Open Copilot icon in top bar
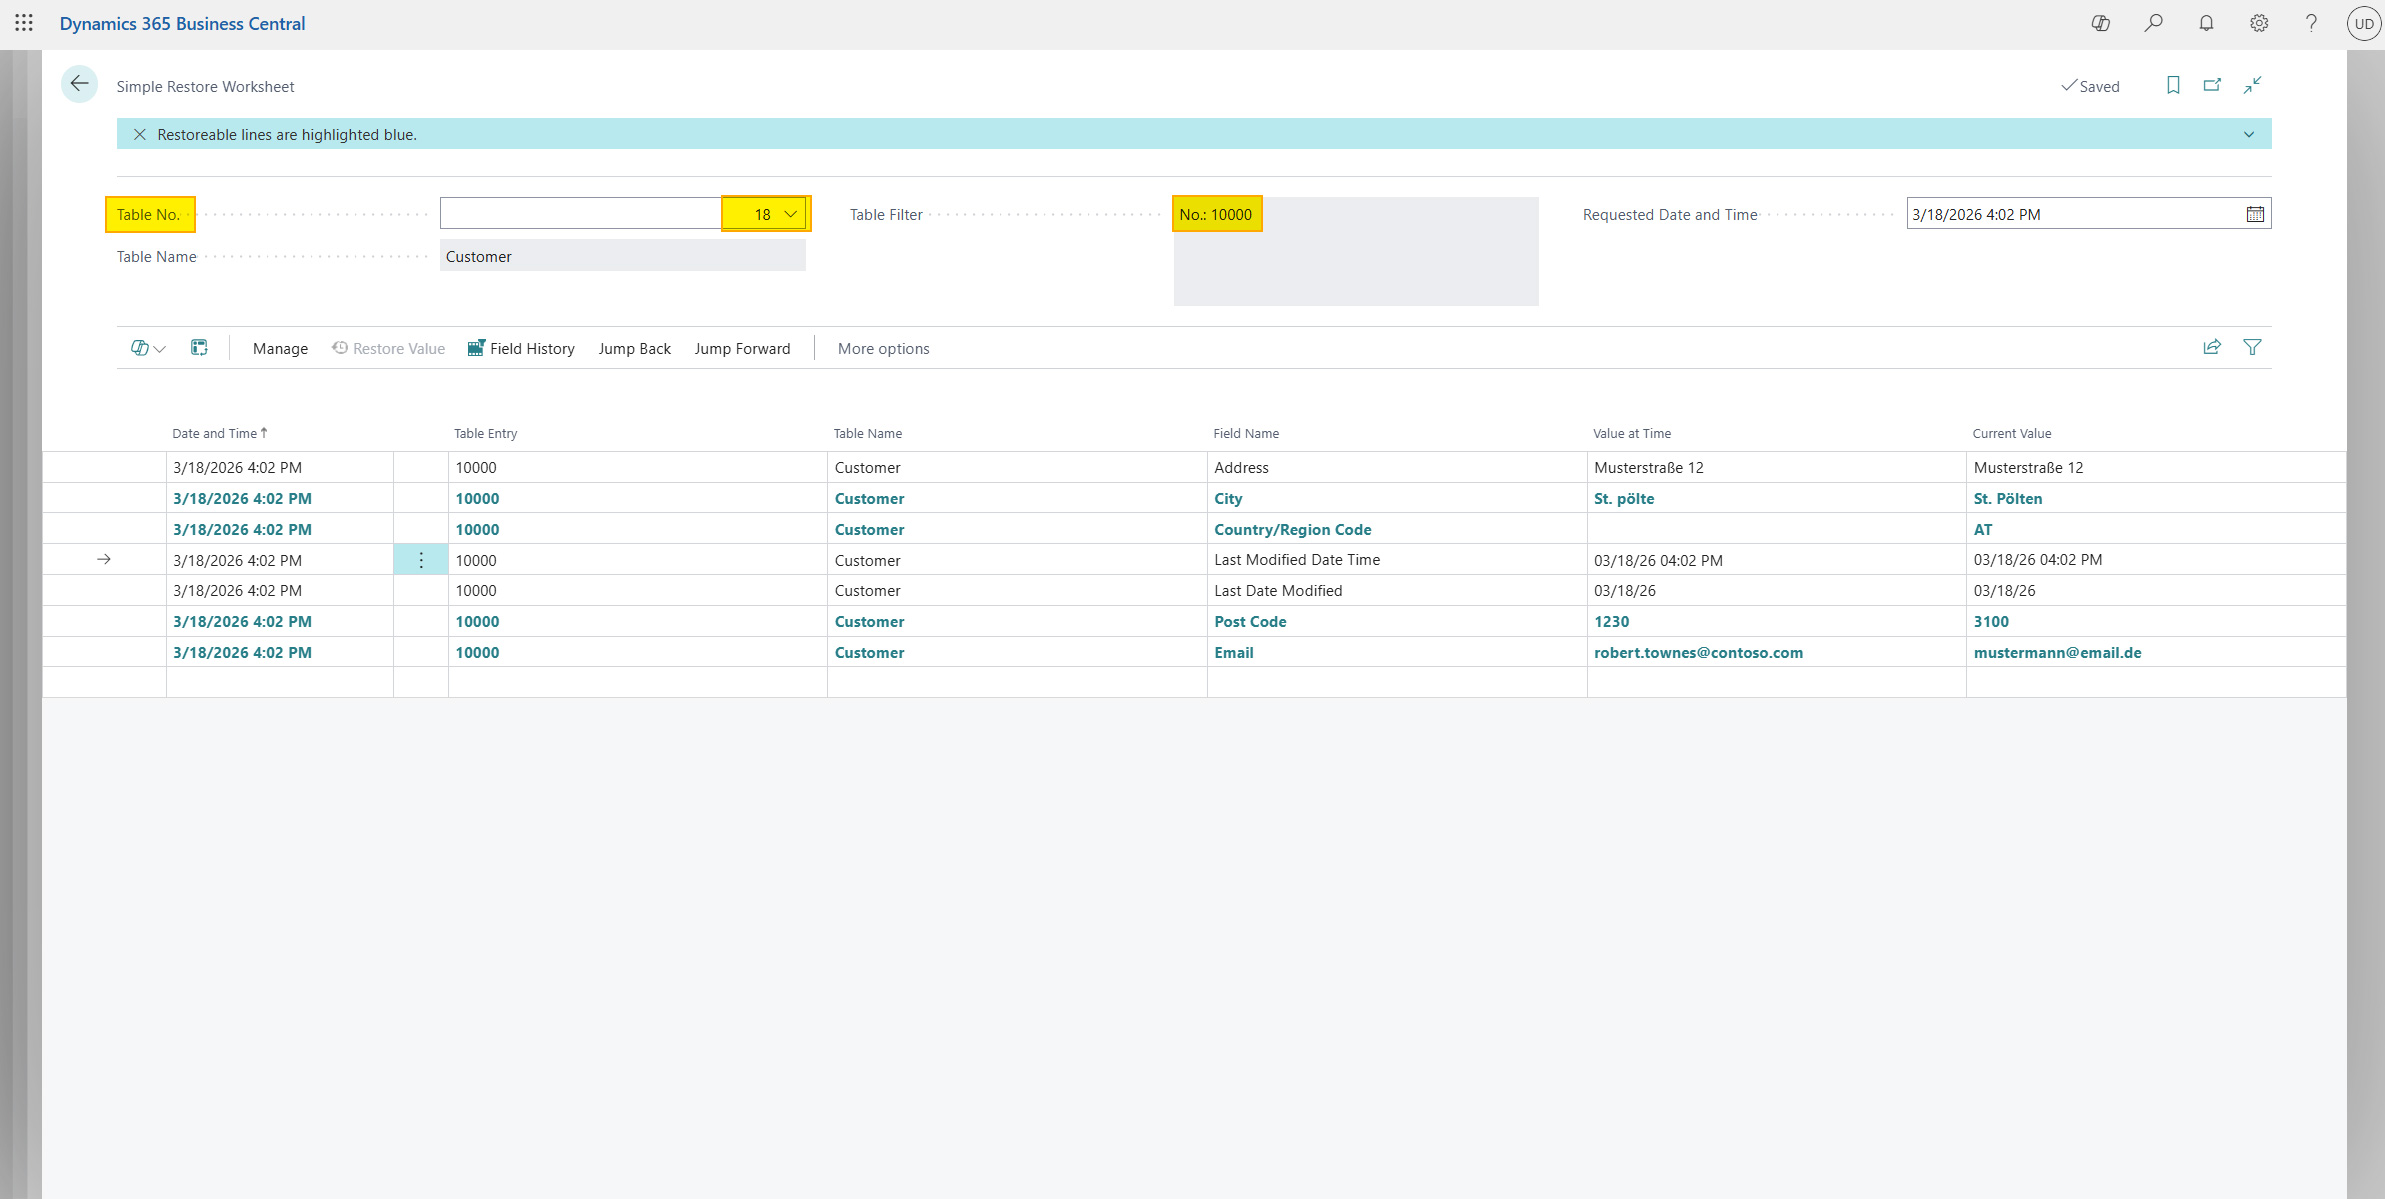This screenshot has width=2385, height=1199. pos(2101,23)
